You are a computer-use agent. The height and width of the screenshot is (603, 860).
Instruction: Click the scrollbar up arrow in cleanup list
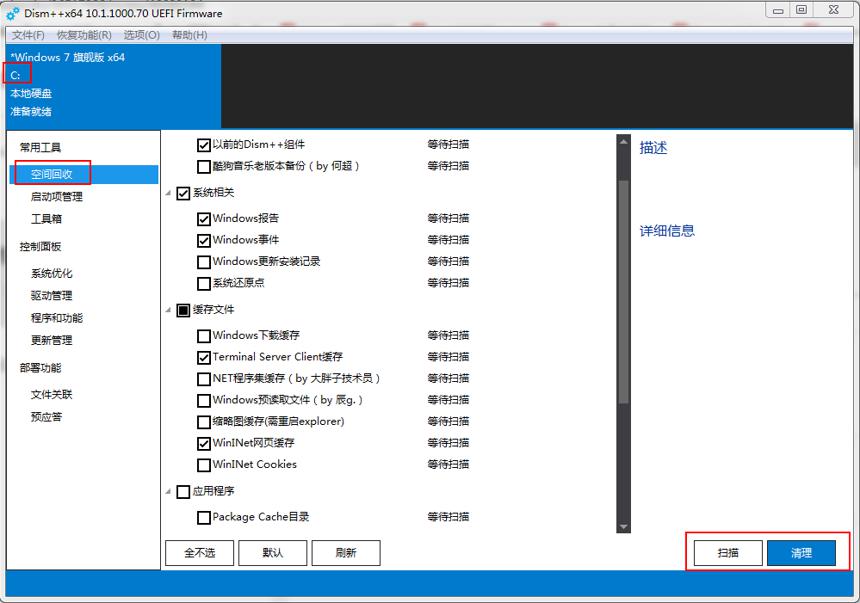coord(624,142)
